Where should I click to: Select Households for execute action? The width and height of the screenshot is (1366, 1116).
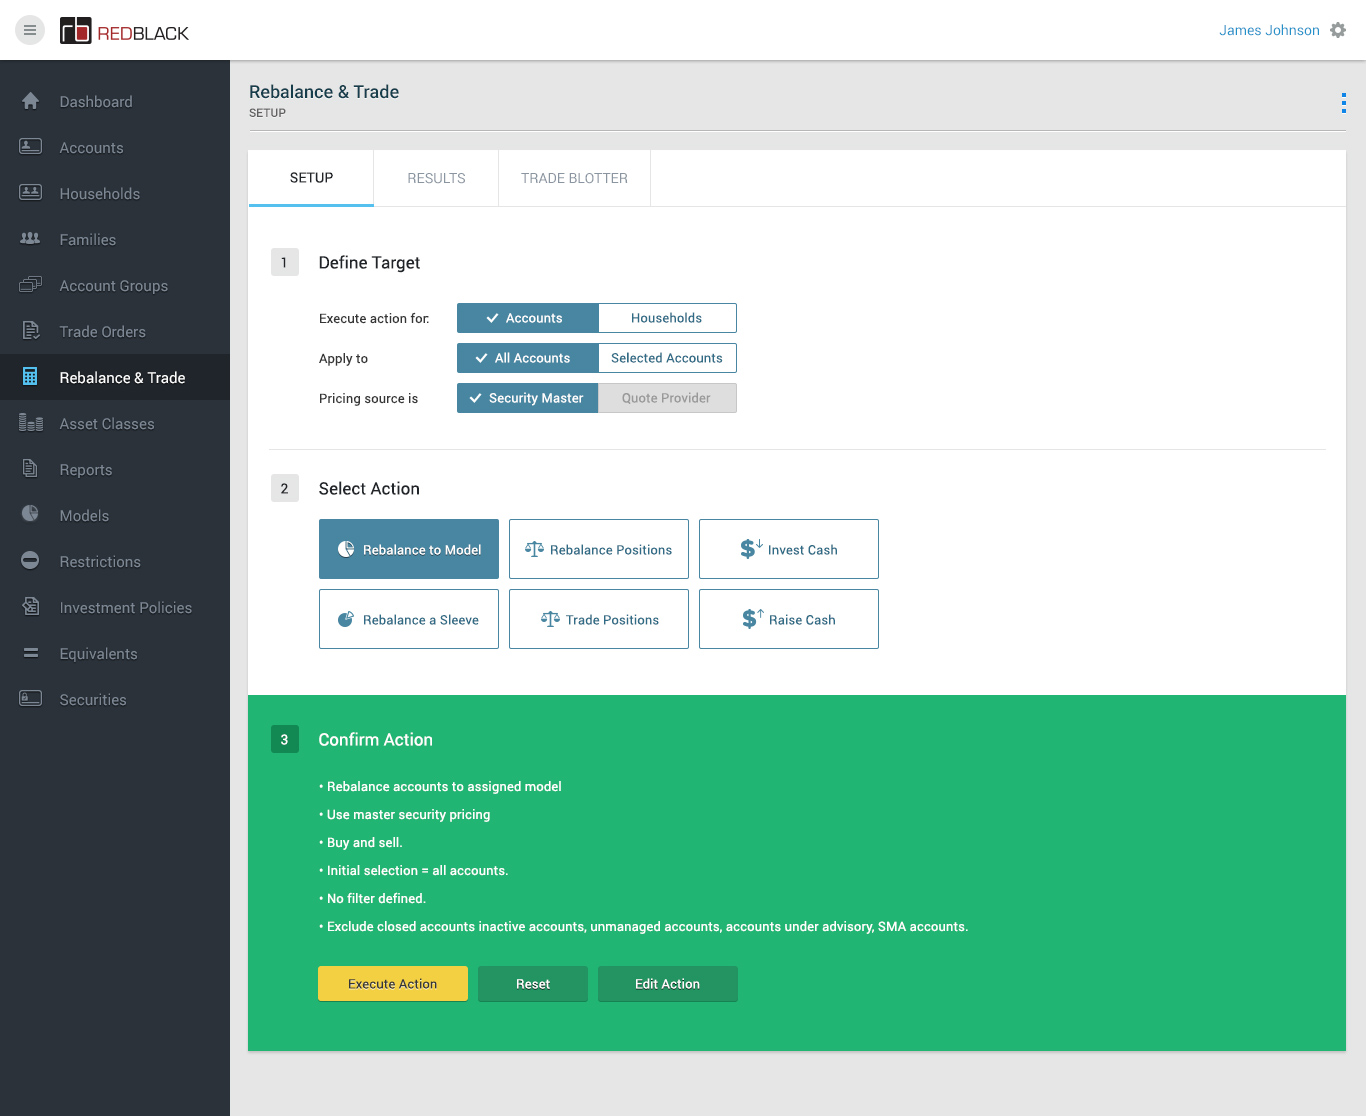point(667,318)
